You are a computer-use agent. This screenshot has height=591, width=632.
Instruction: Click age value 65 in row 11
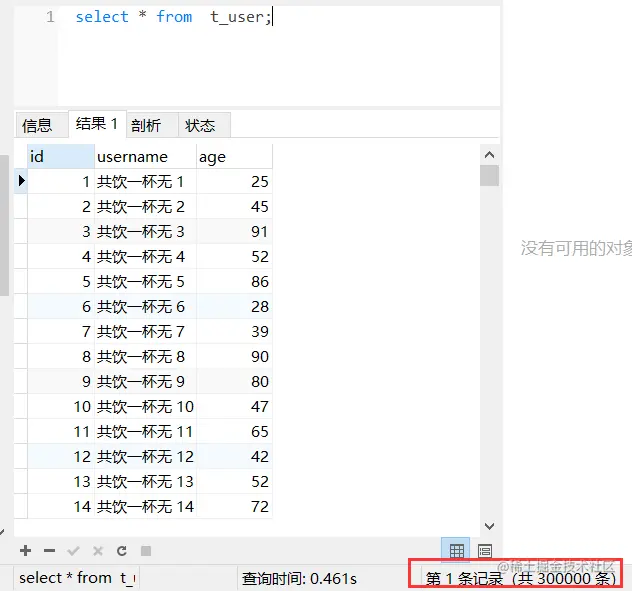[235, 431]
